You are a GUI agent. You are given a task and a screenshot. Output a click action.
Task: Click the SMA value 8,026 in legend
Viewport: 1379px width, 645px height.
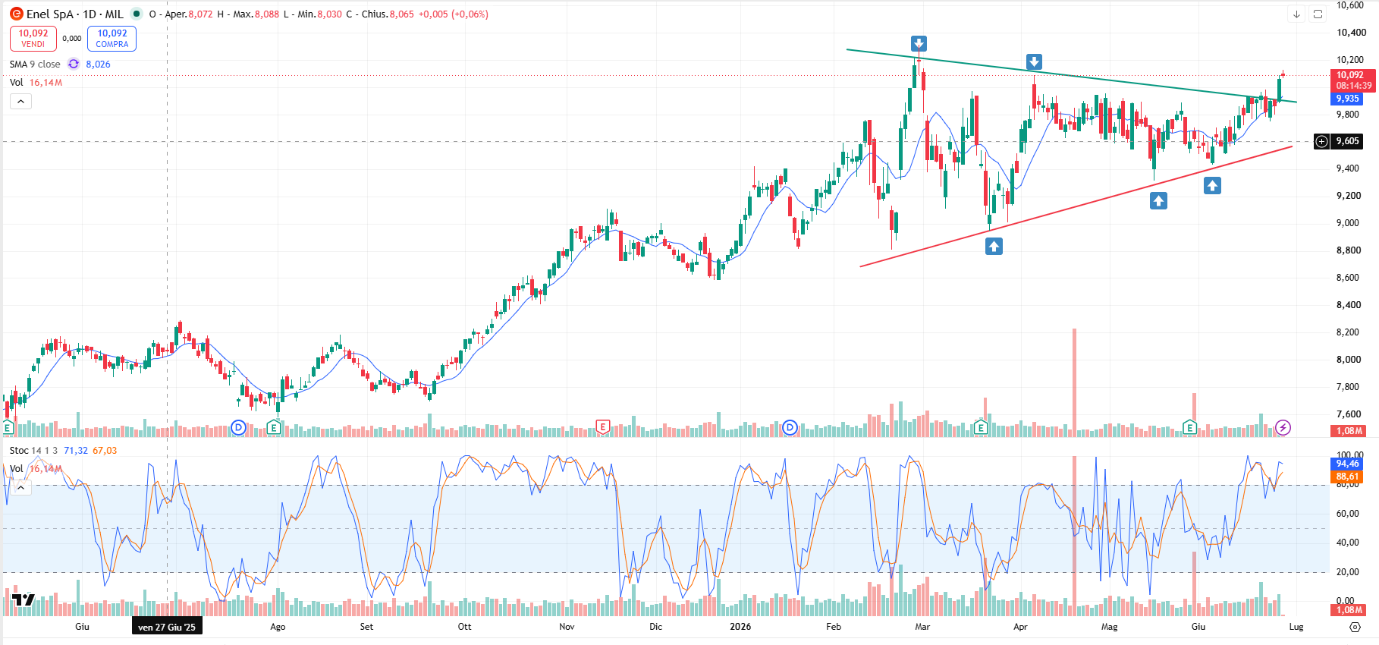[x=98, y=64]
